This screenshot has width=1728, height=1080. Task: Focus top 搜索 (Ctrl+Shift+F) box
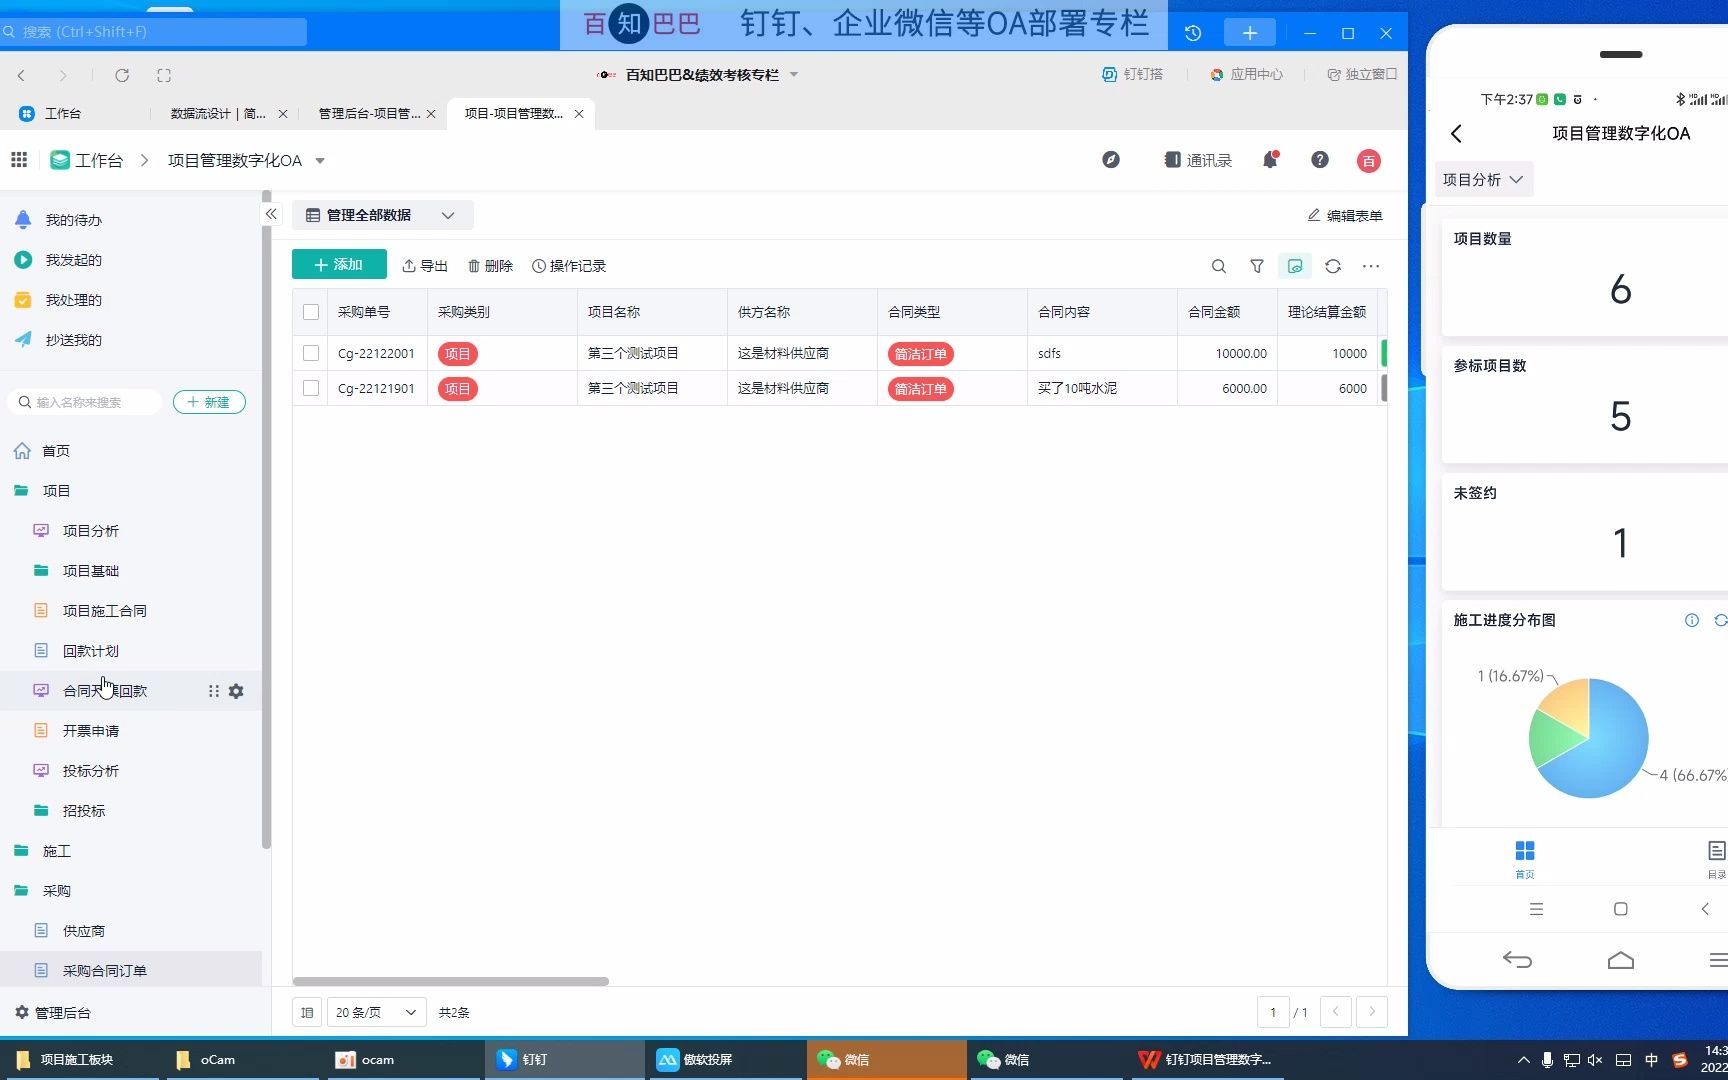pyautogui.click(x=153, y=32)
